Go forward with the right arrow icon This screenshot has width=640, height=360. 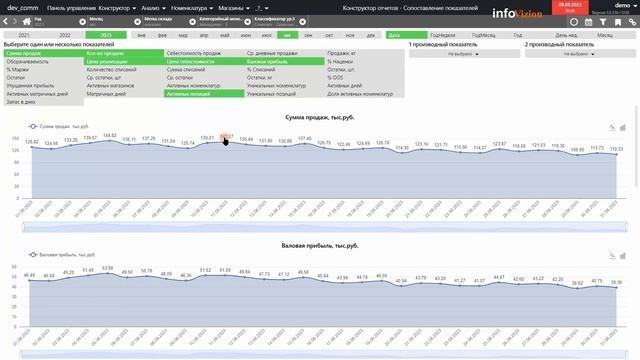pos(15,21)
